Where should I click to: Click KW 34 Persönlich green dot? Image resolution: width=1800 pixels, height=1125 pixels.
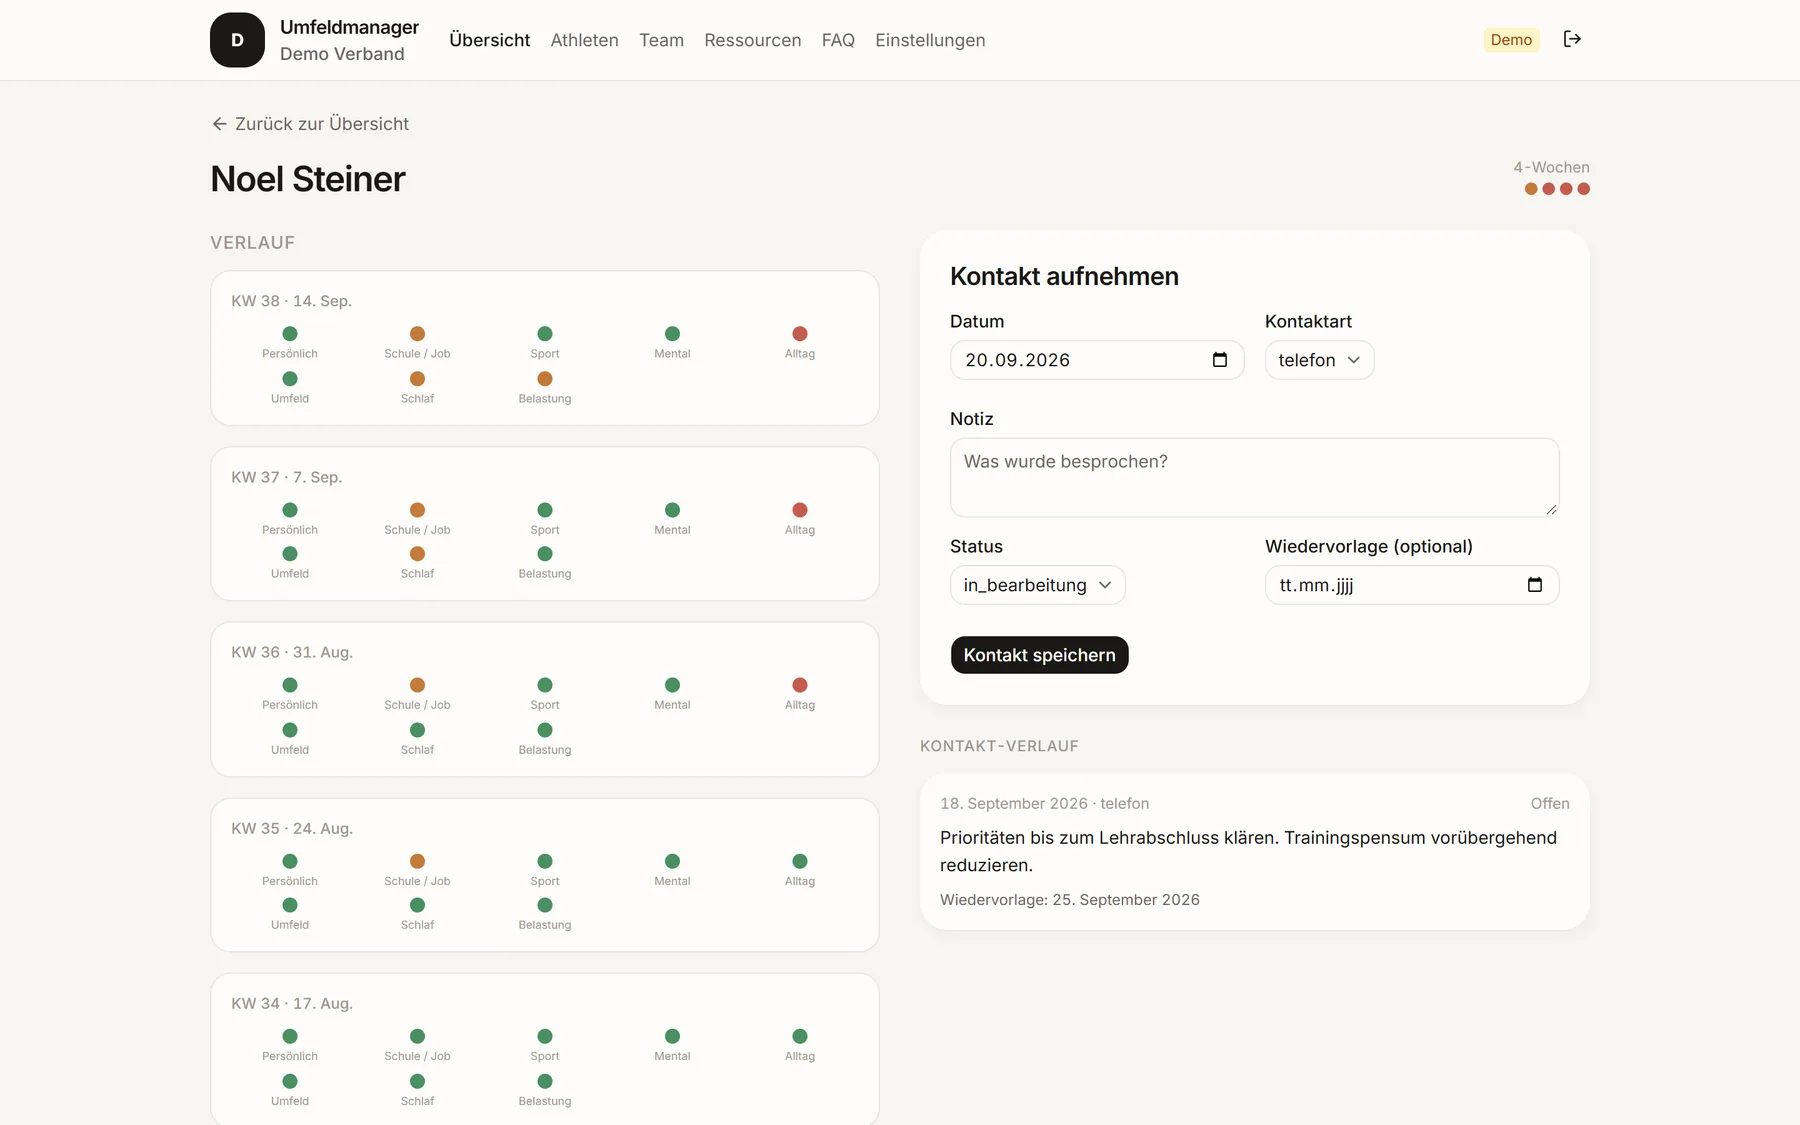(290, 1036)
